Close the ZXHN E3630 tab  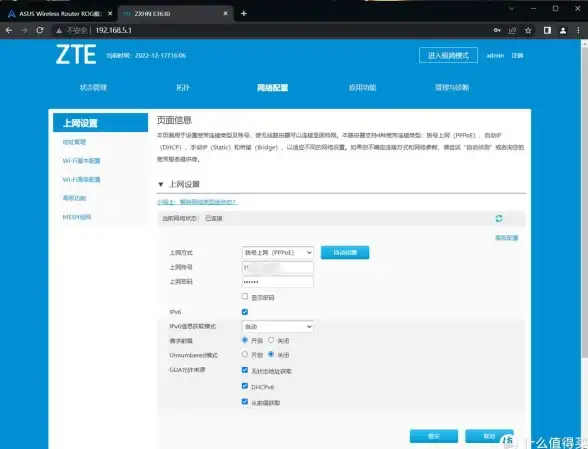(x=225, y=14)
